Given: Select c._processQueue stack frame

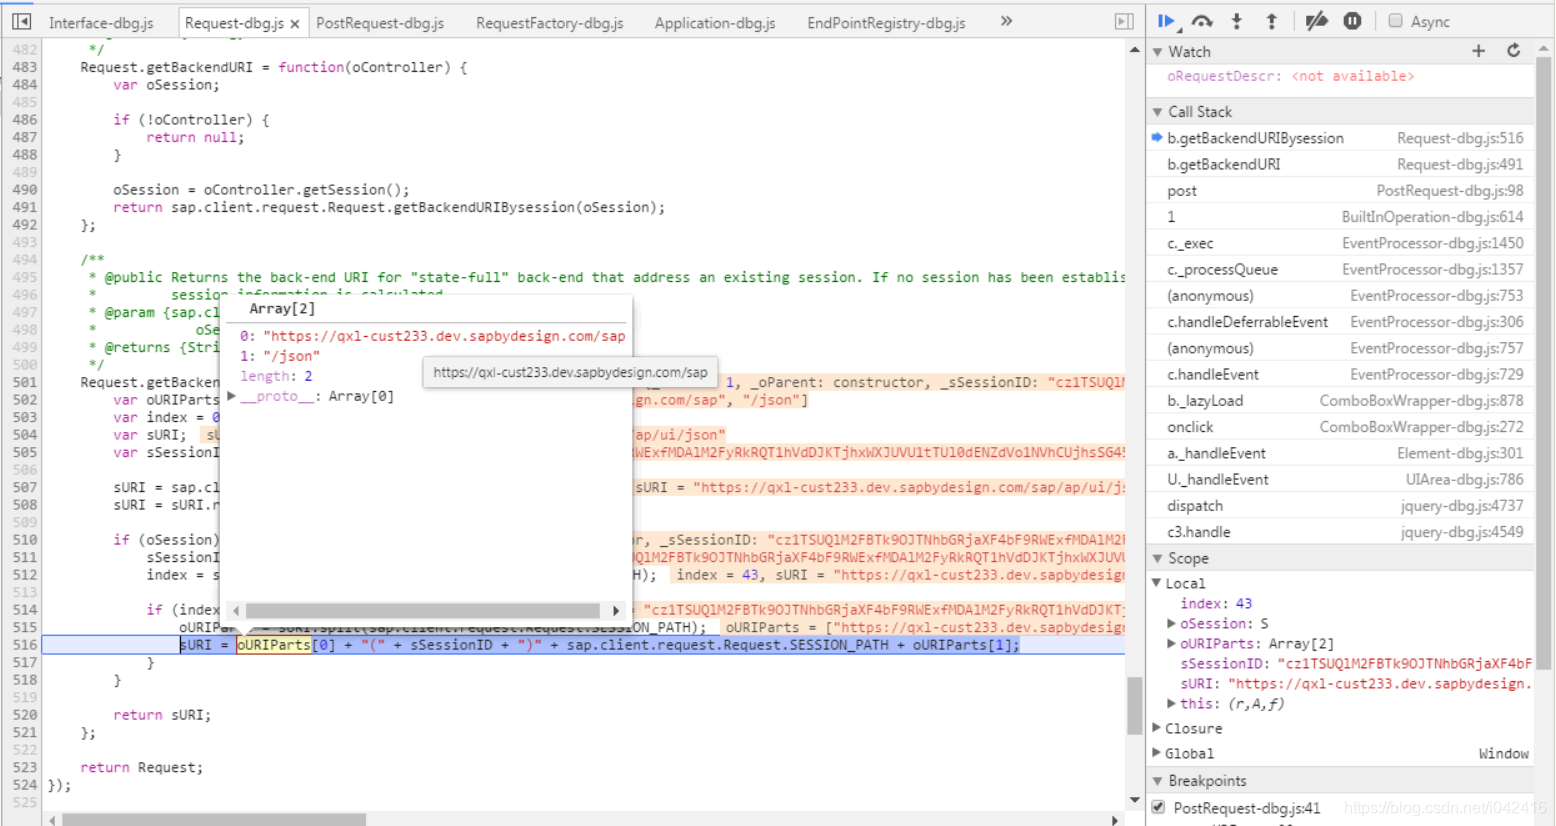Looking at the screenshot, I should (1340, 269).
